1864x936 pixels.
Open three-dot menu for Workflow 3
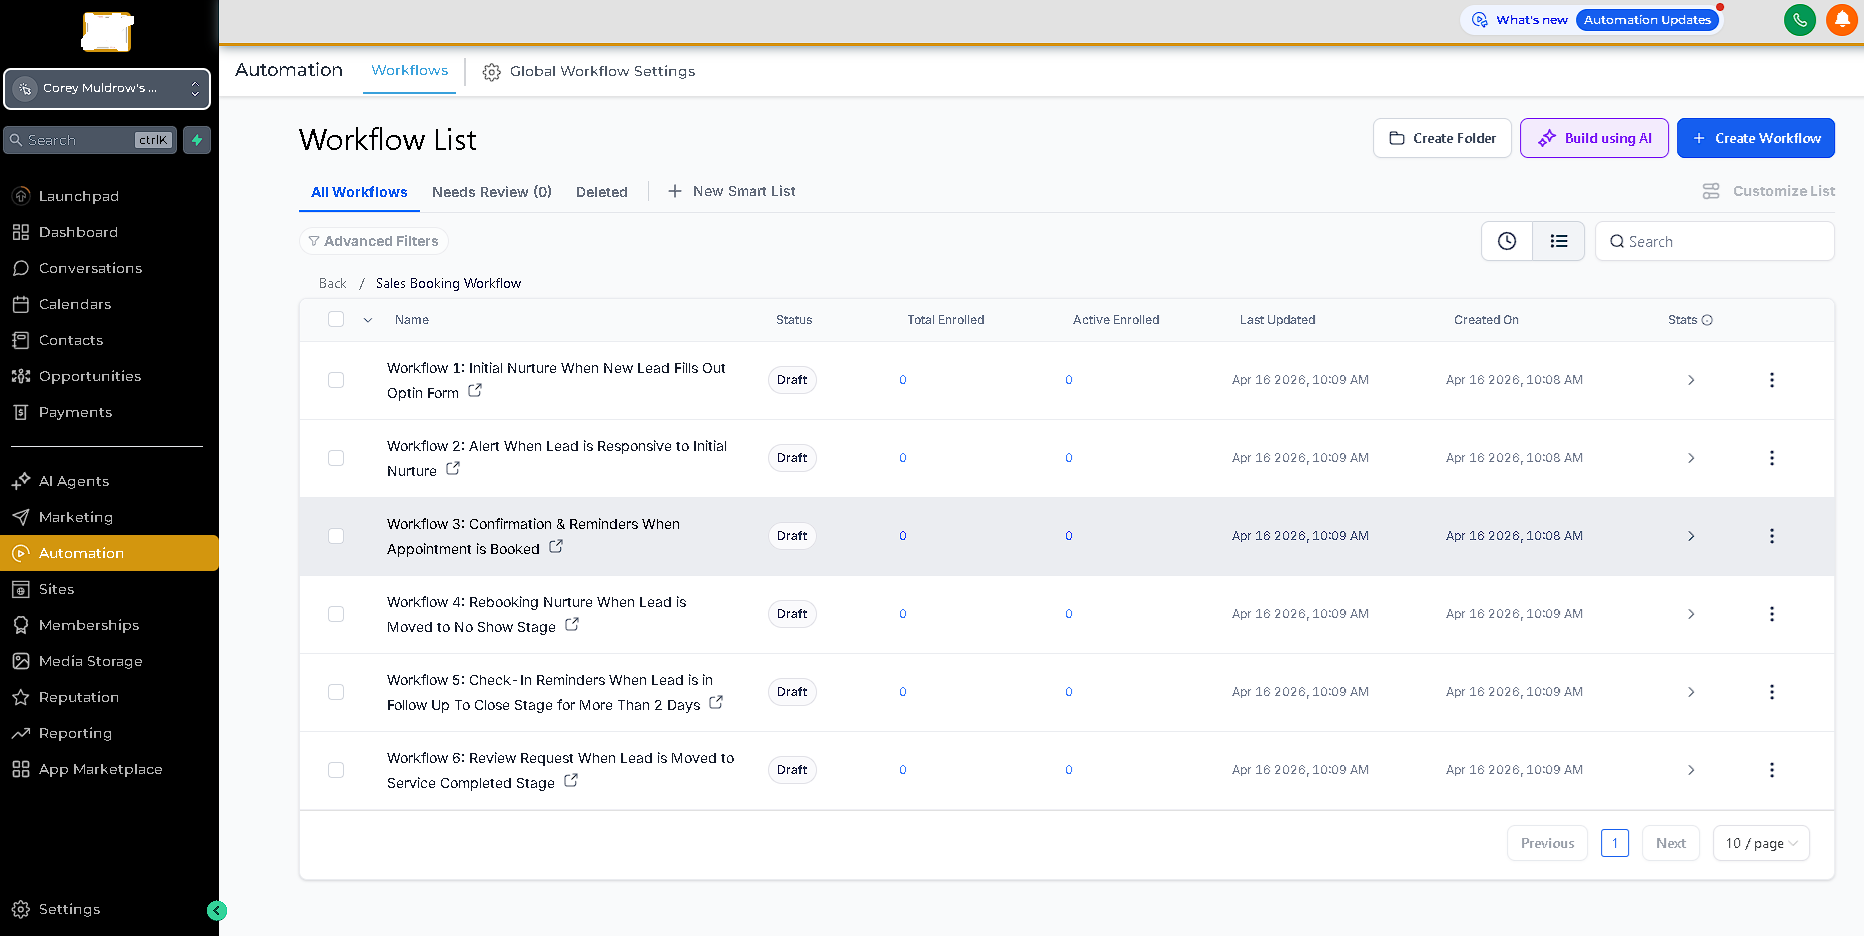[x=1772, y=536]
